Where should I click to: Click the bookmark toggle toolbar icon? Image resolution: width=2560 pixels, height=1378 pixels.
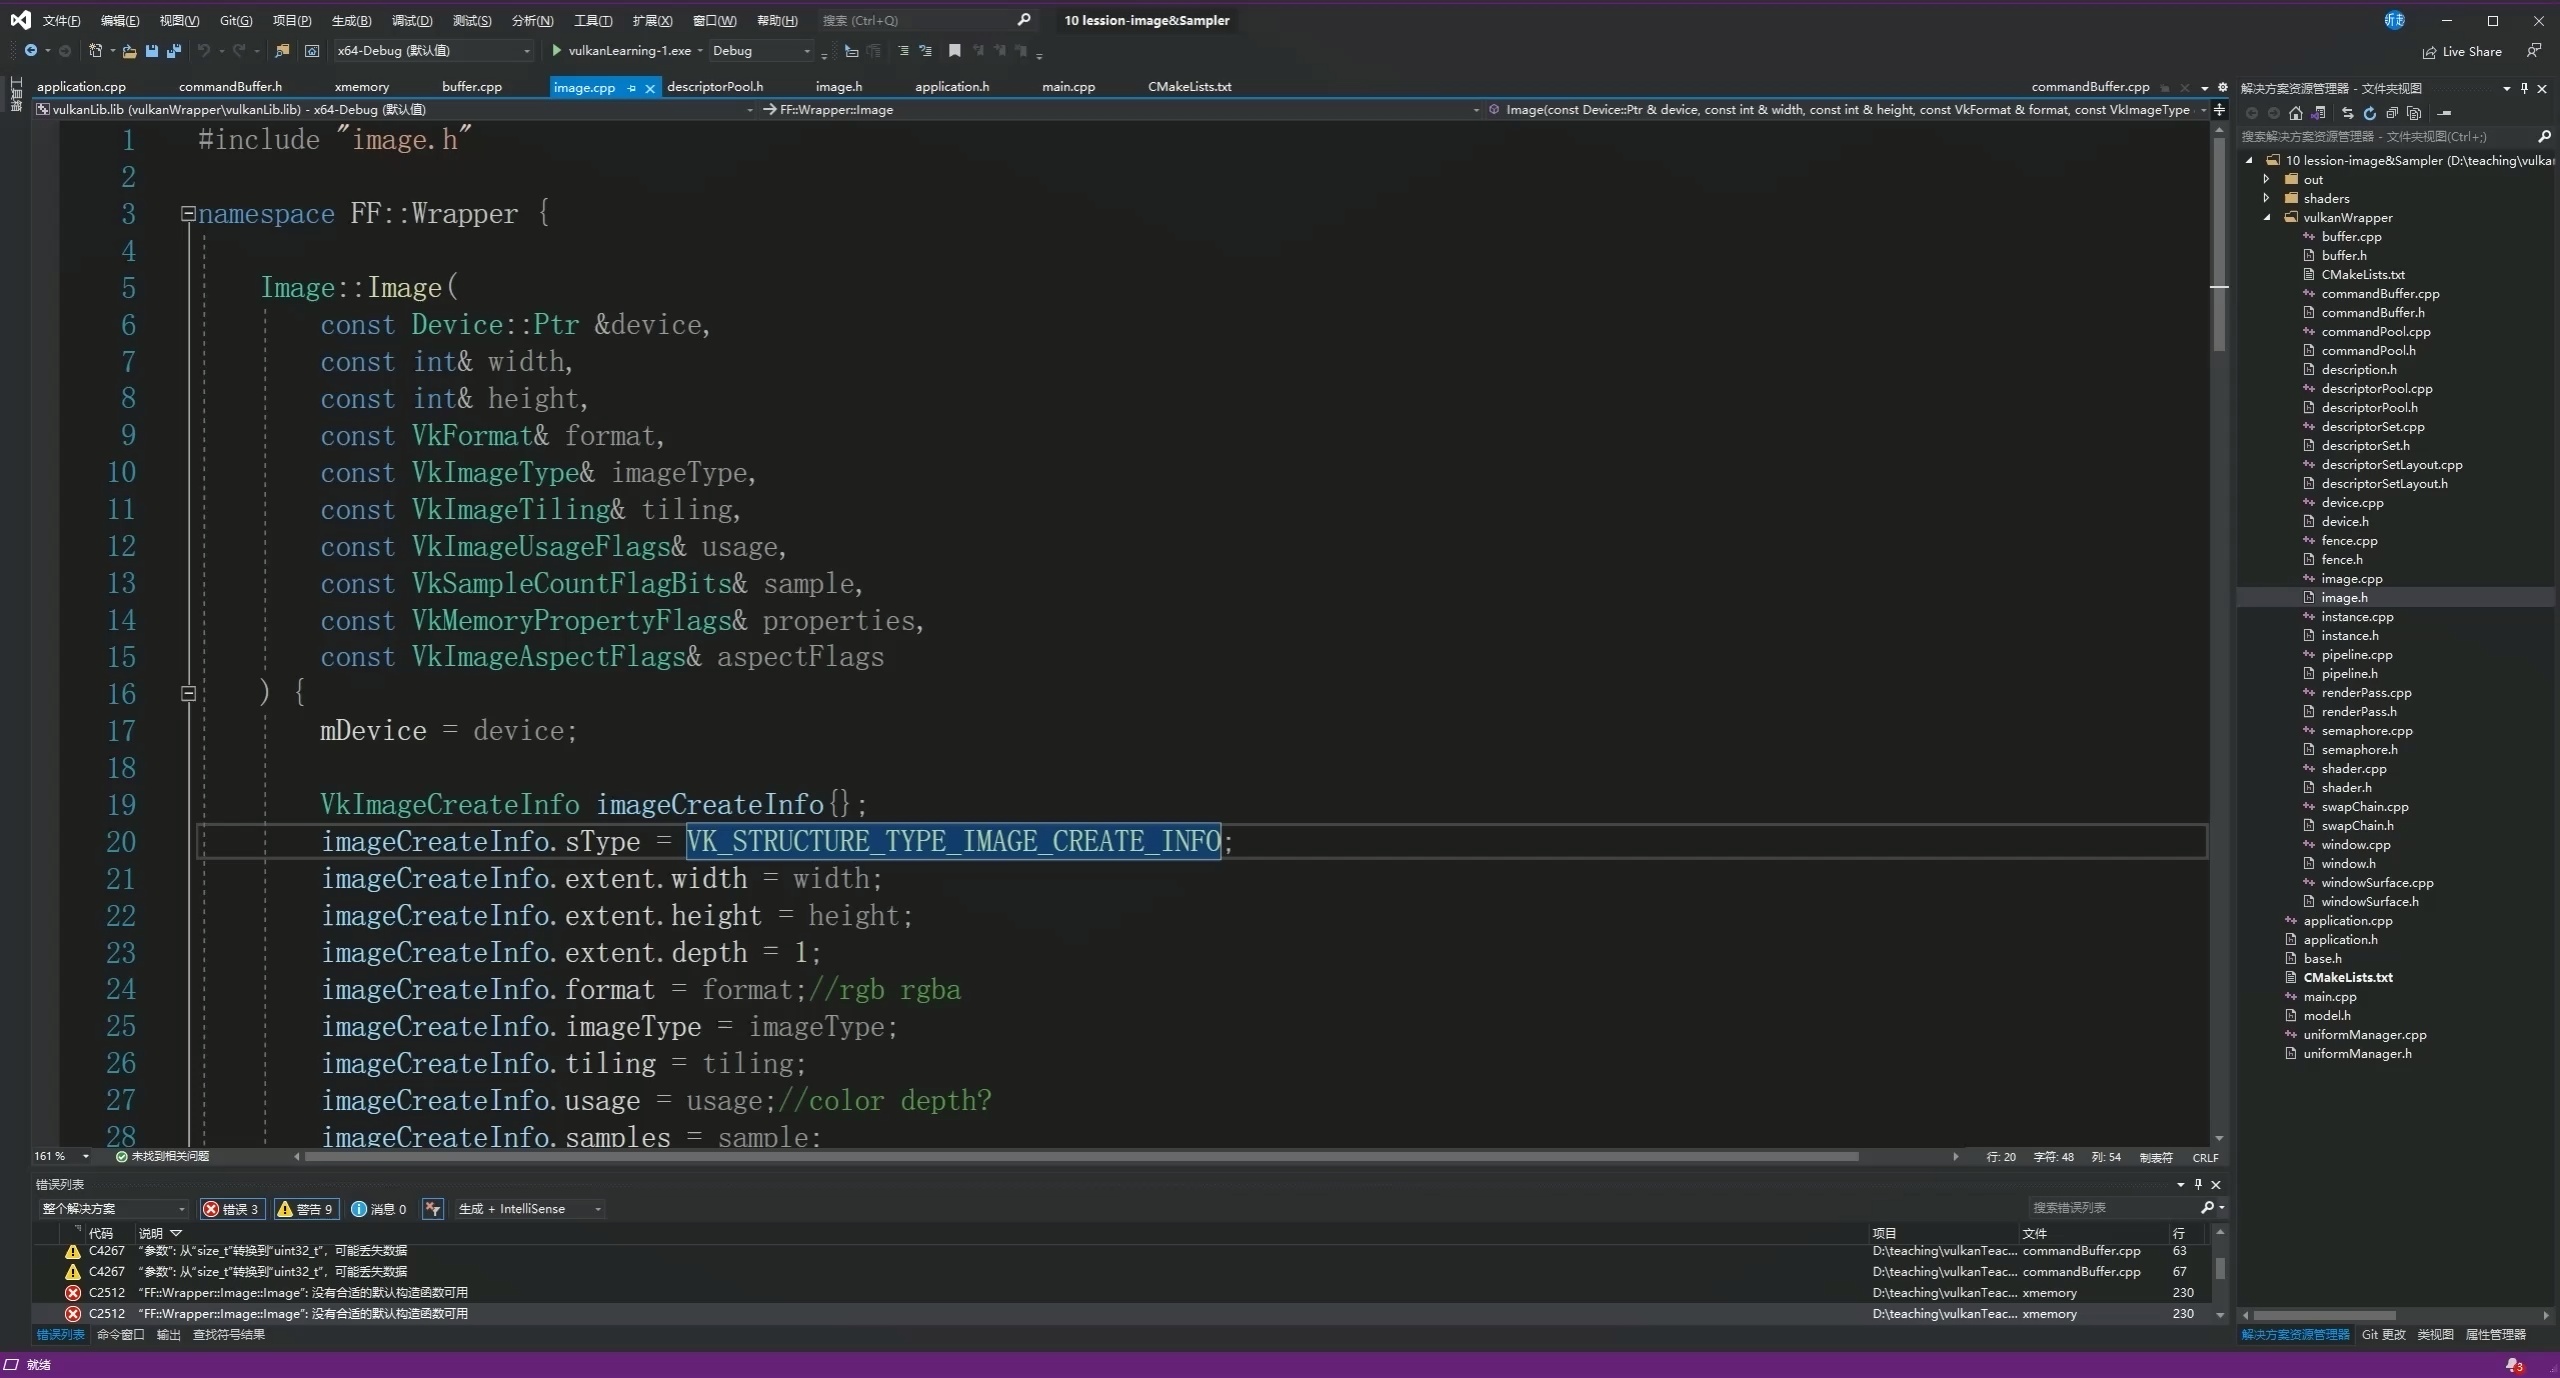tap(954, 51)
